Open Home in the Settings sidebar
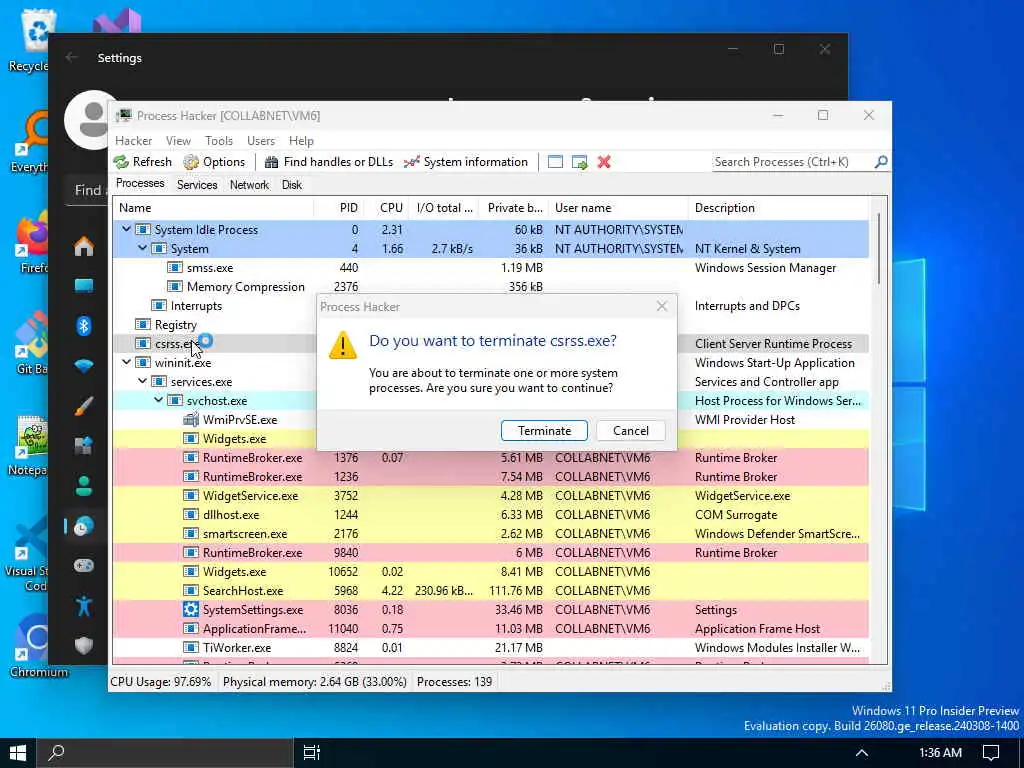The width and height of the screenshot is (1024, 768). click(84, 247)
